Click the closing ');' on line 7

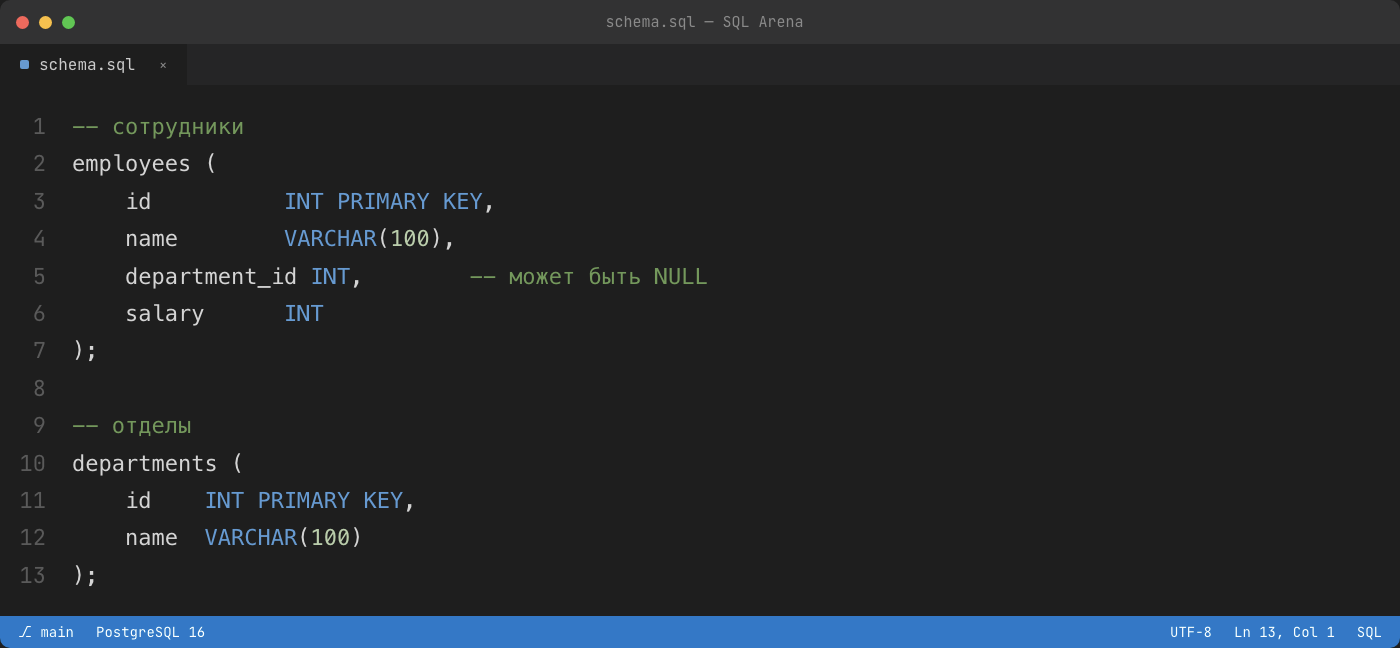(85, 351)
